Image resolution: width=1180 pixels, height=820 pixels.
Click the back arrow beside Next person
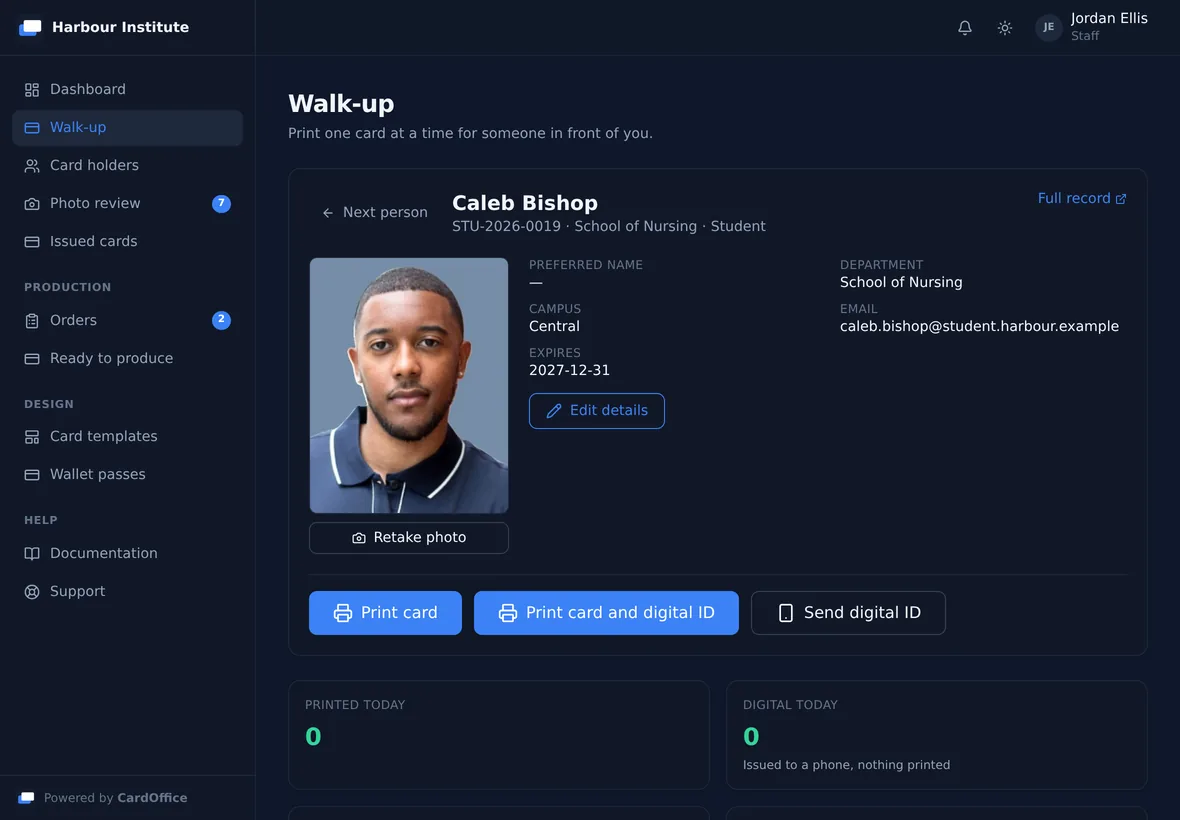pos(327,213)
